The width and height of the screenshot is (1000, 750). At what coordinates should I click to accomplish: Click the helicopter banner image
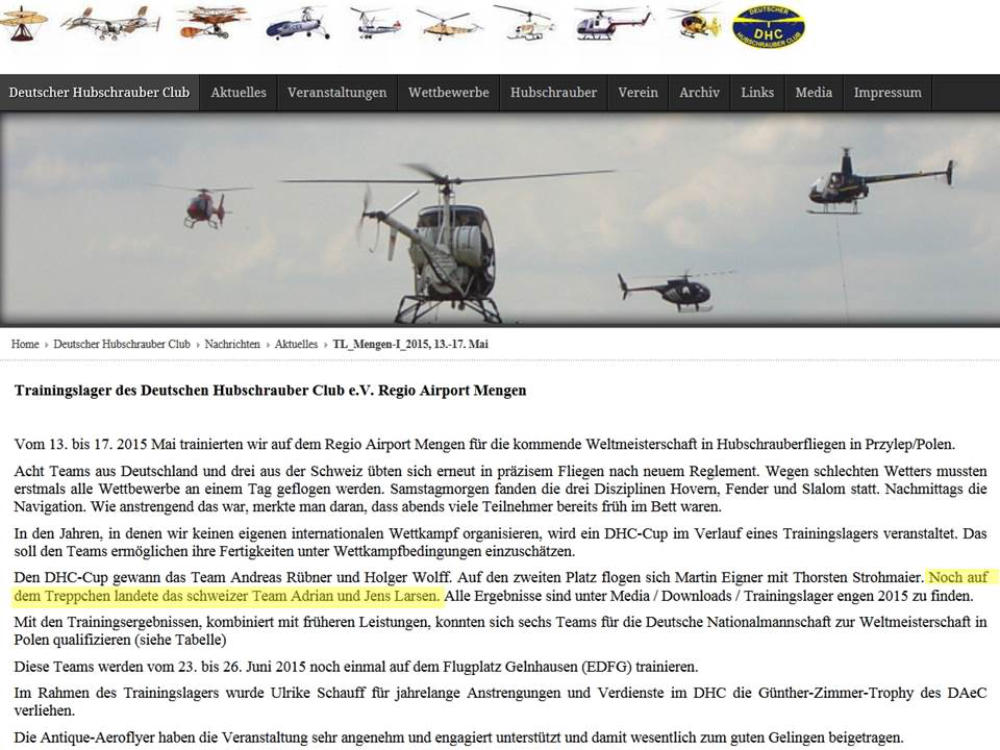tap(500, 218)
